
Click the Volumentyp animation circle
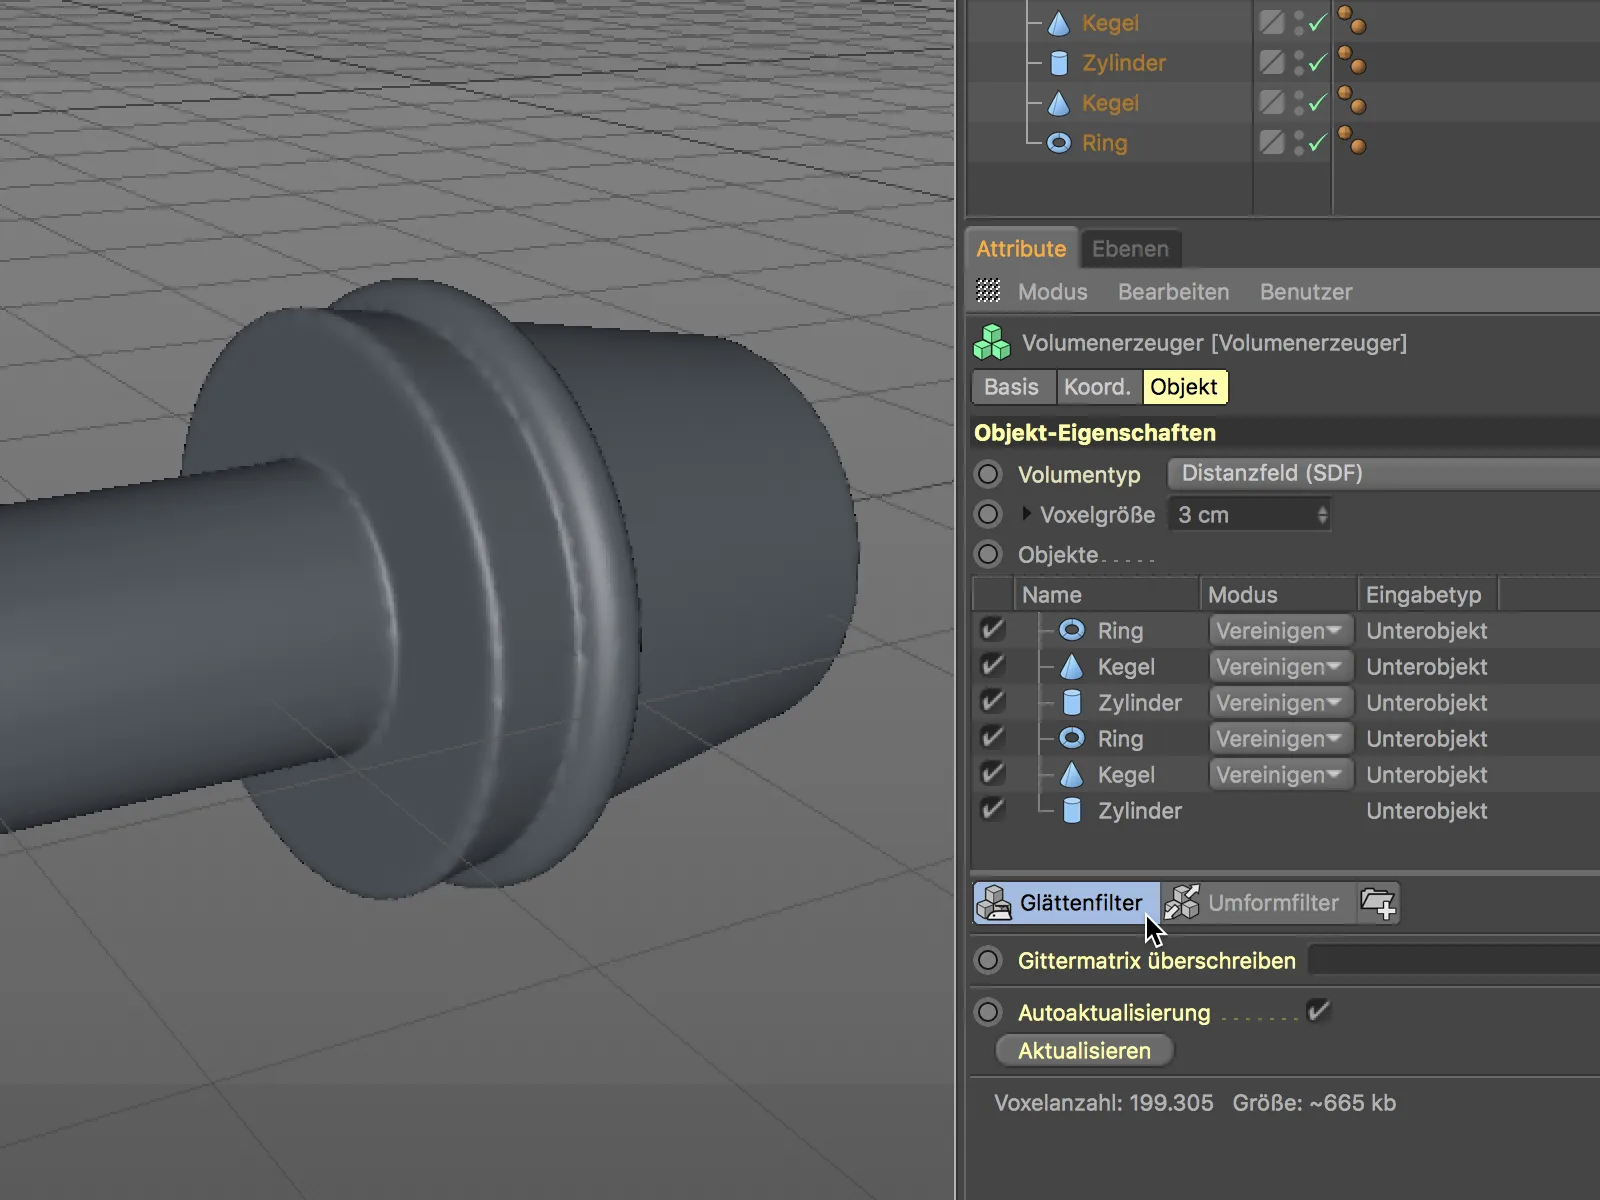click(x=988, y=473)
